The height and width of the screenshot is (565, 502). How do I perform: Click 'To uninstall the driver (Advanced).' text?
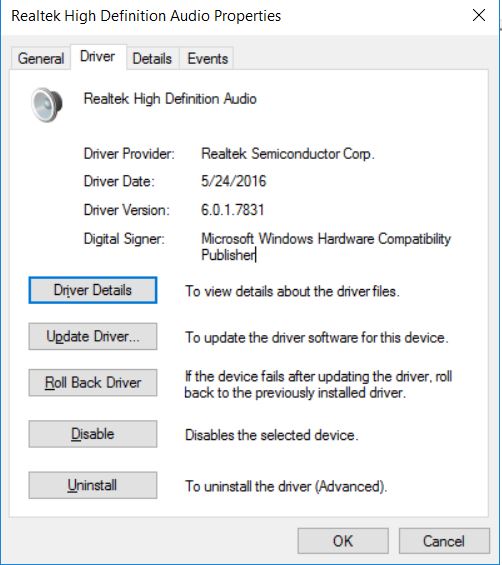click(286, 486)
